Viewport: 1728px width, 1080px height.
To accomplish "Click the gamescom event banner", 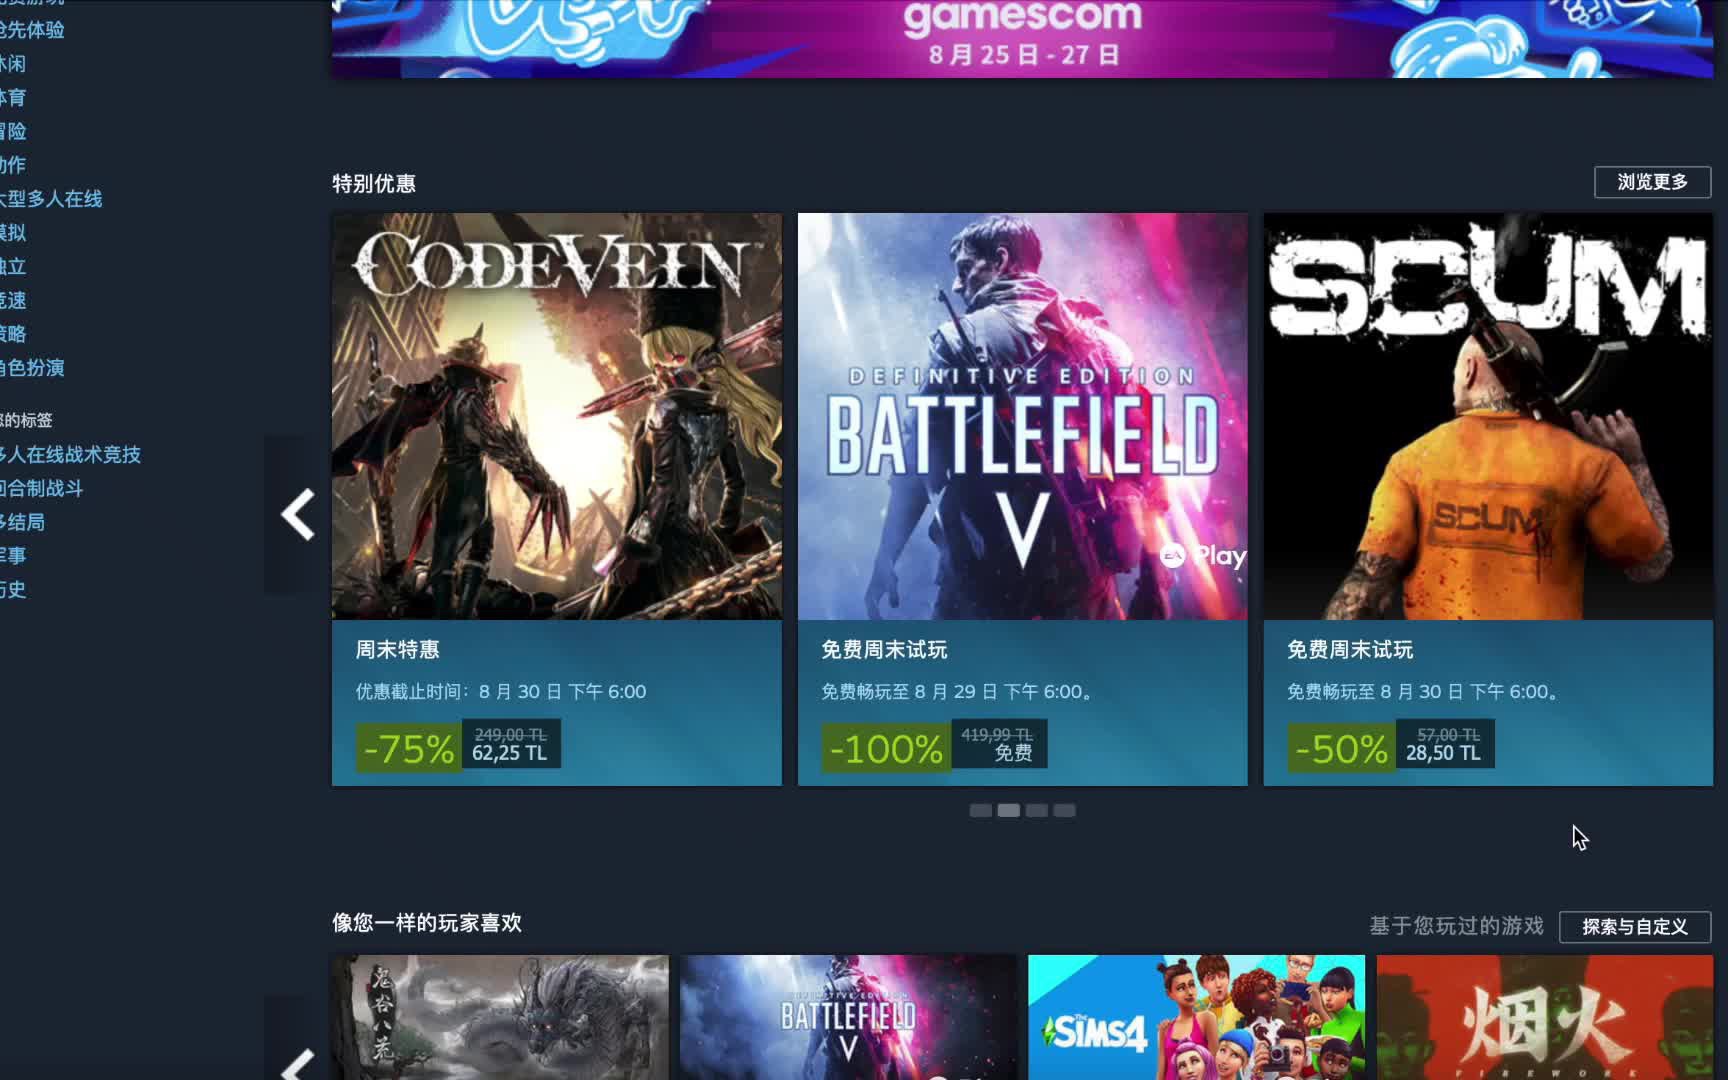I will [1022, 38].
